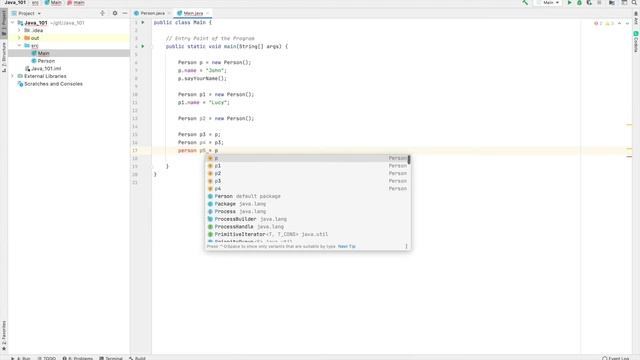Click the Next Tip link in completion popup
The height and width of the screenshot is (360, 640).
(x=347, y=247)
